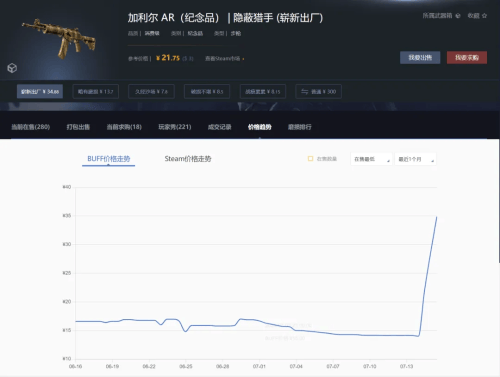The width and height of the screenshot is (500, 377).
Task: Click the page scrollbar on the right edge
Action: click(499, 200)
